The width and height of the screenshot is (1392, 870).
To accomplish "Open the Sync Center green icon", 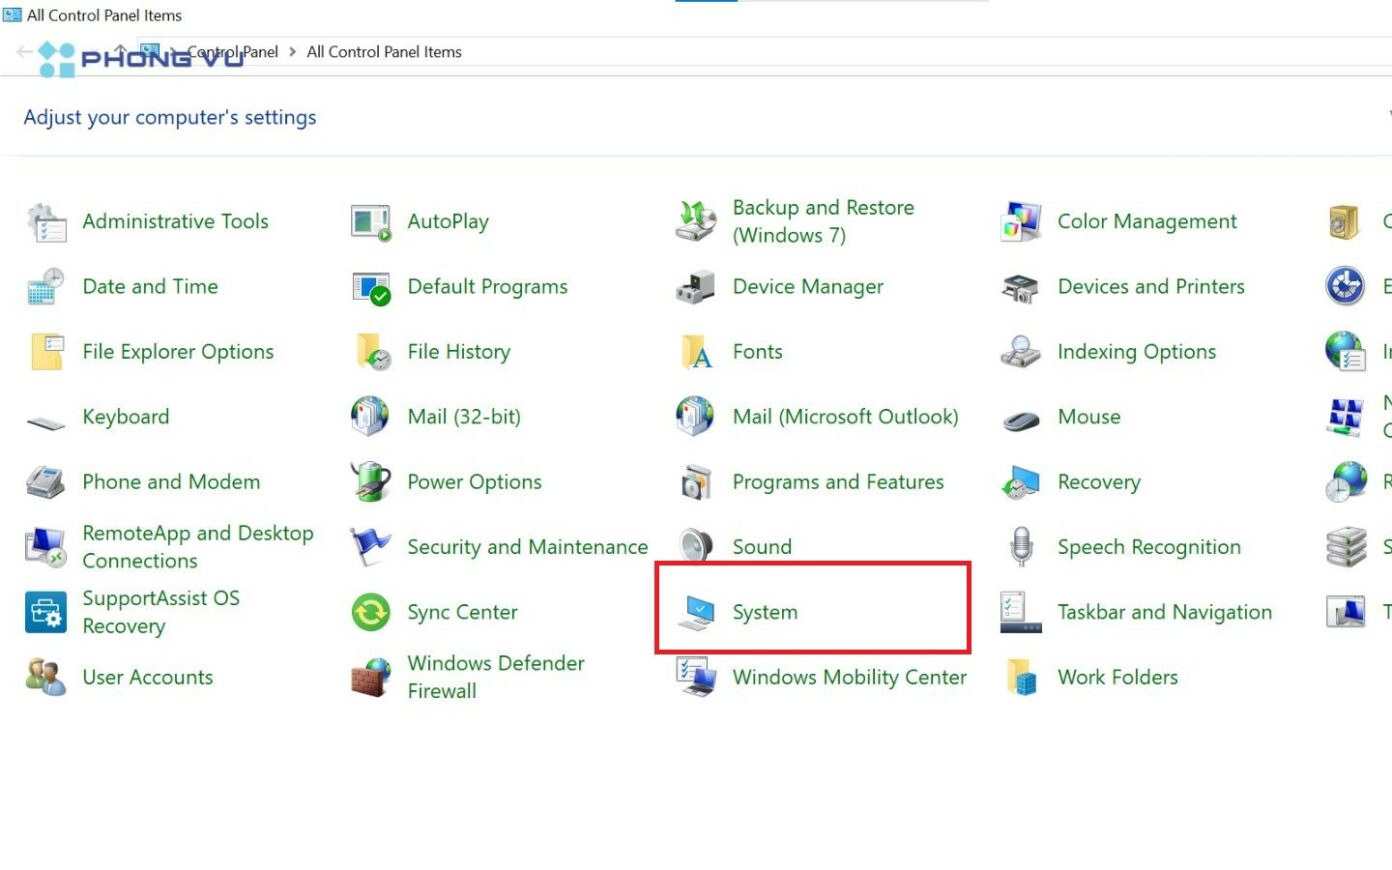I will point(370,612).
